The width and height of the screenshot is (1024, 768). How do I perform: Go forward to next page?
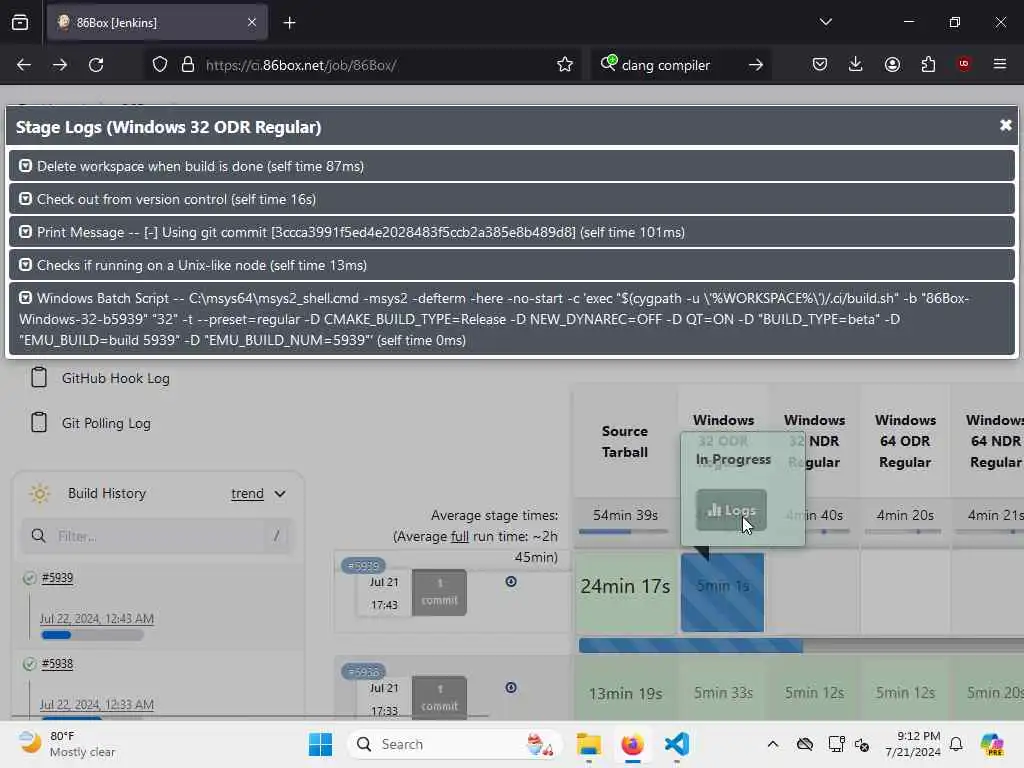tap(60, 65)
